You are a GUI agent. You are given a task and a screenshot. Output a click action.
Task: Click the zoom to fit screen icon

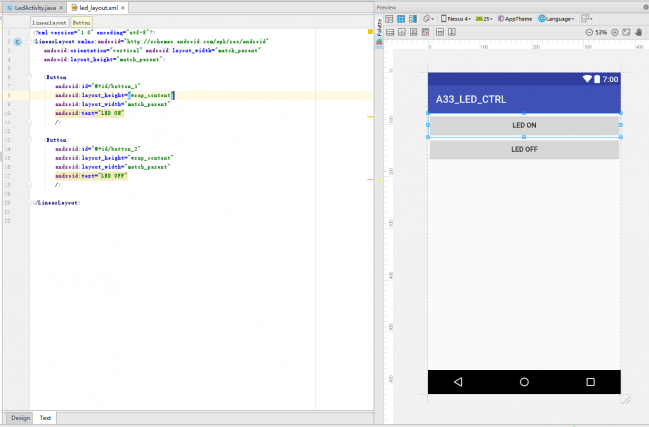point(626,32)
